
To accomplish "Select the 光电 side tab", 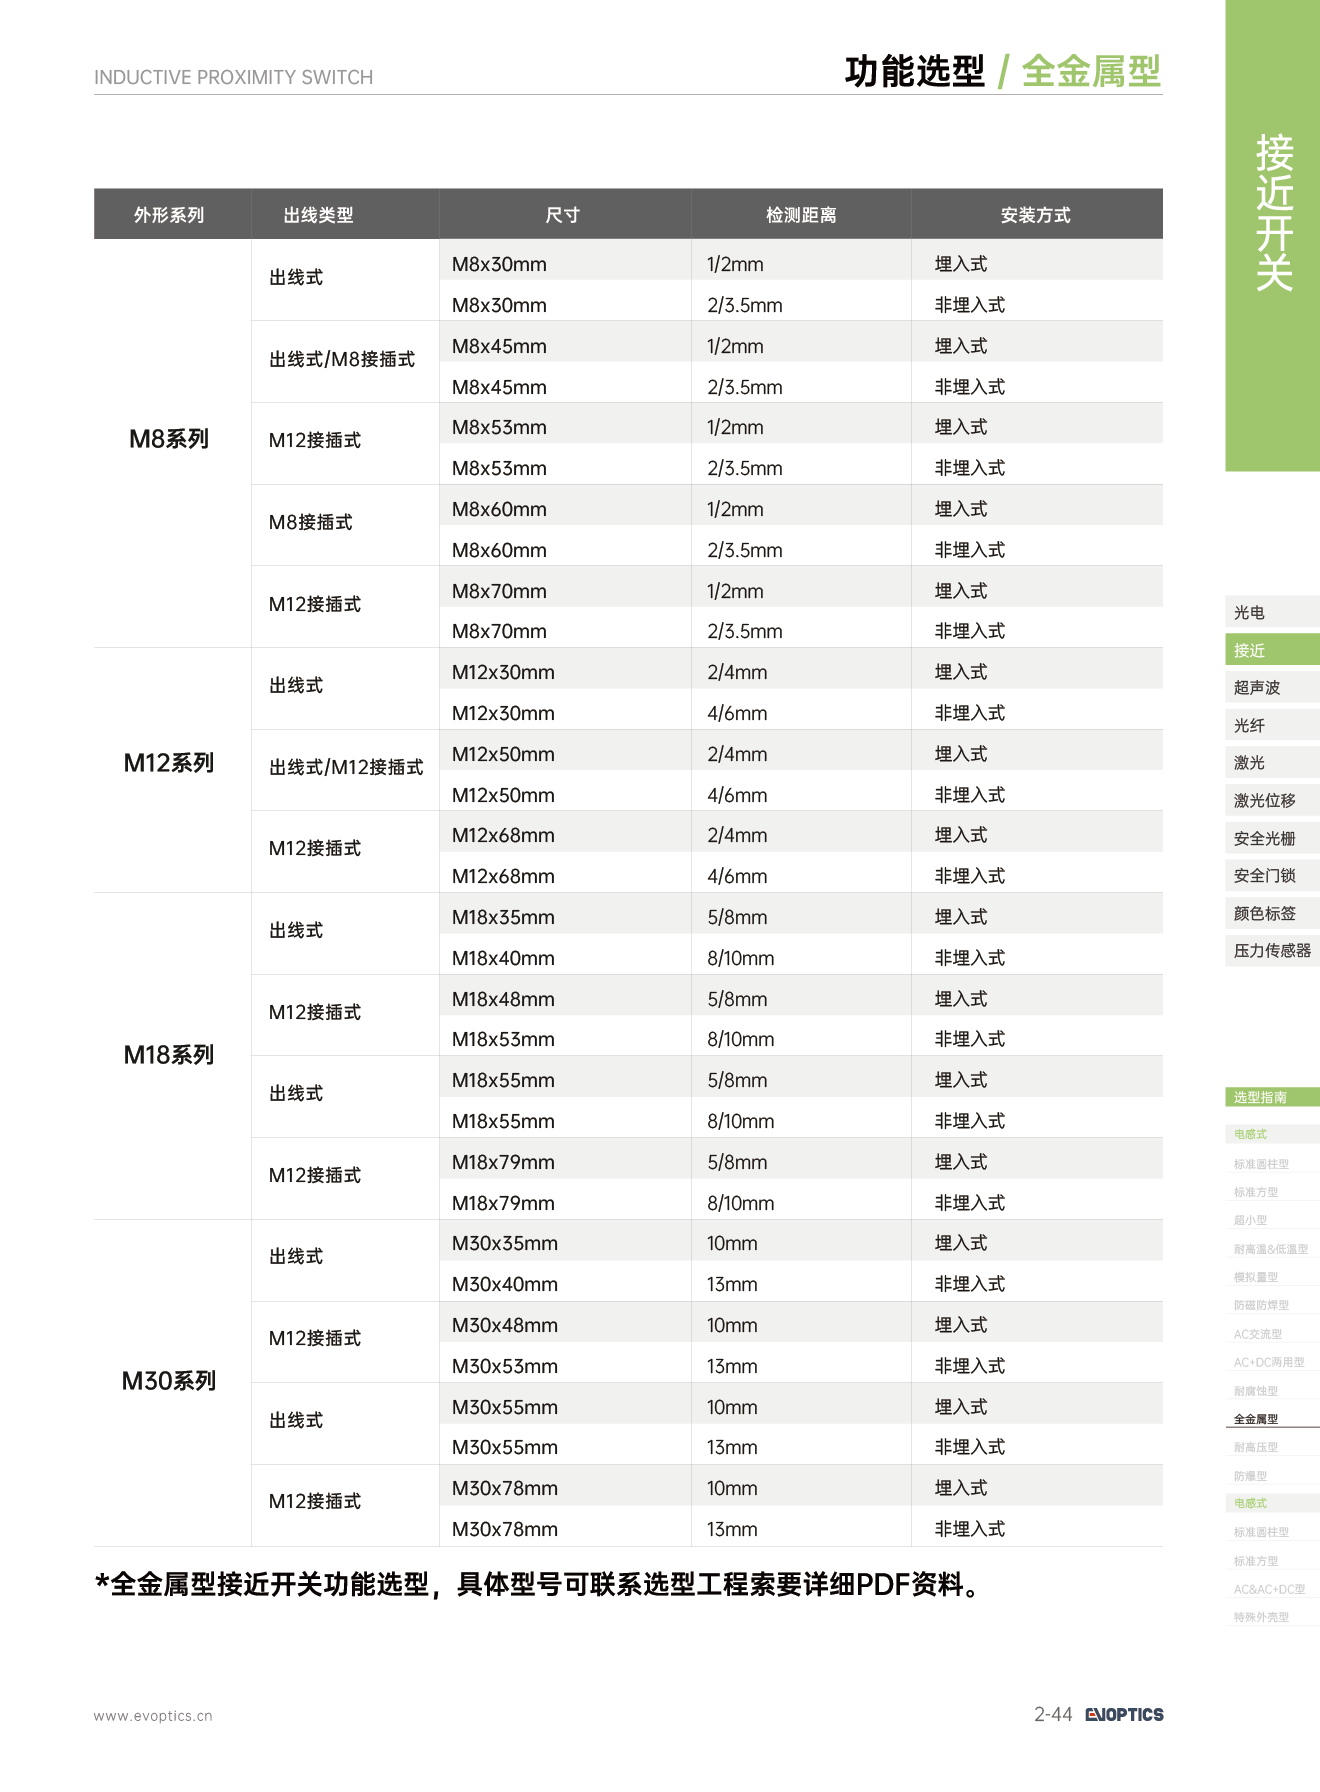I will tap(1272, 612).
